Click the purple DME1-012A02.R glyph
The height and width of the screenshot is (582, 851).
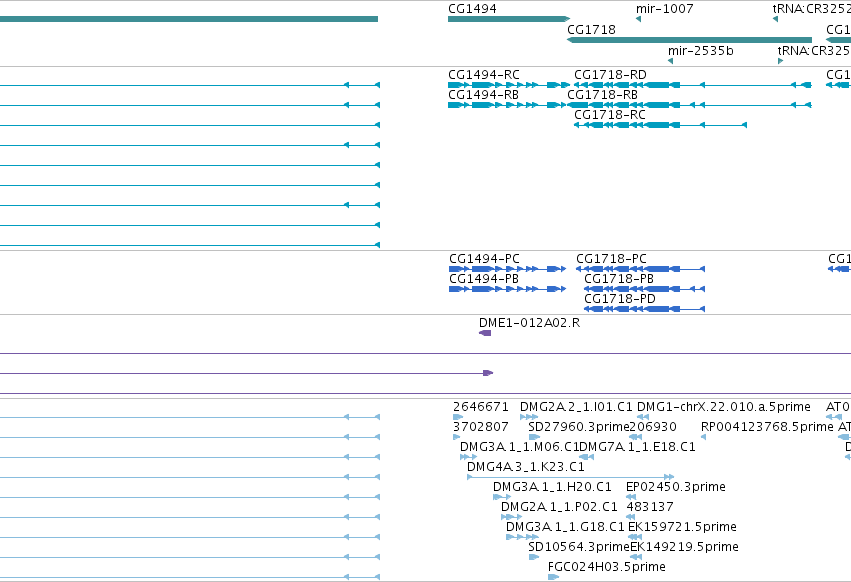(x=485, y=333)
